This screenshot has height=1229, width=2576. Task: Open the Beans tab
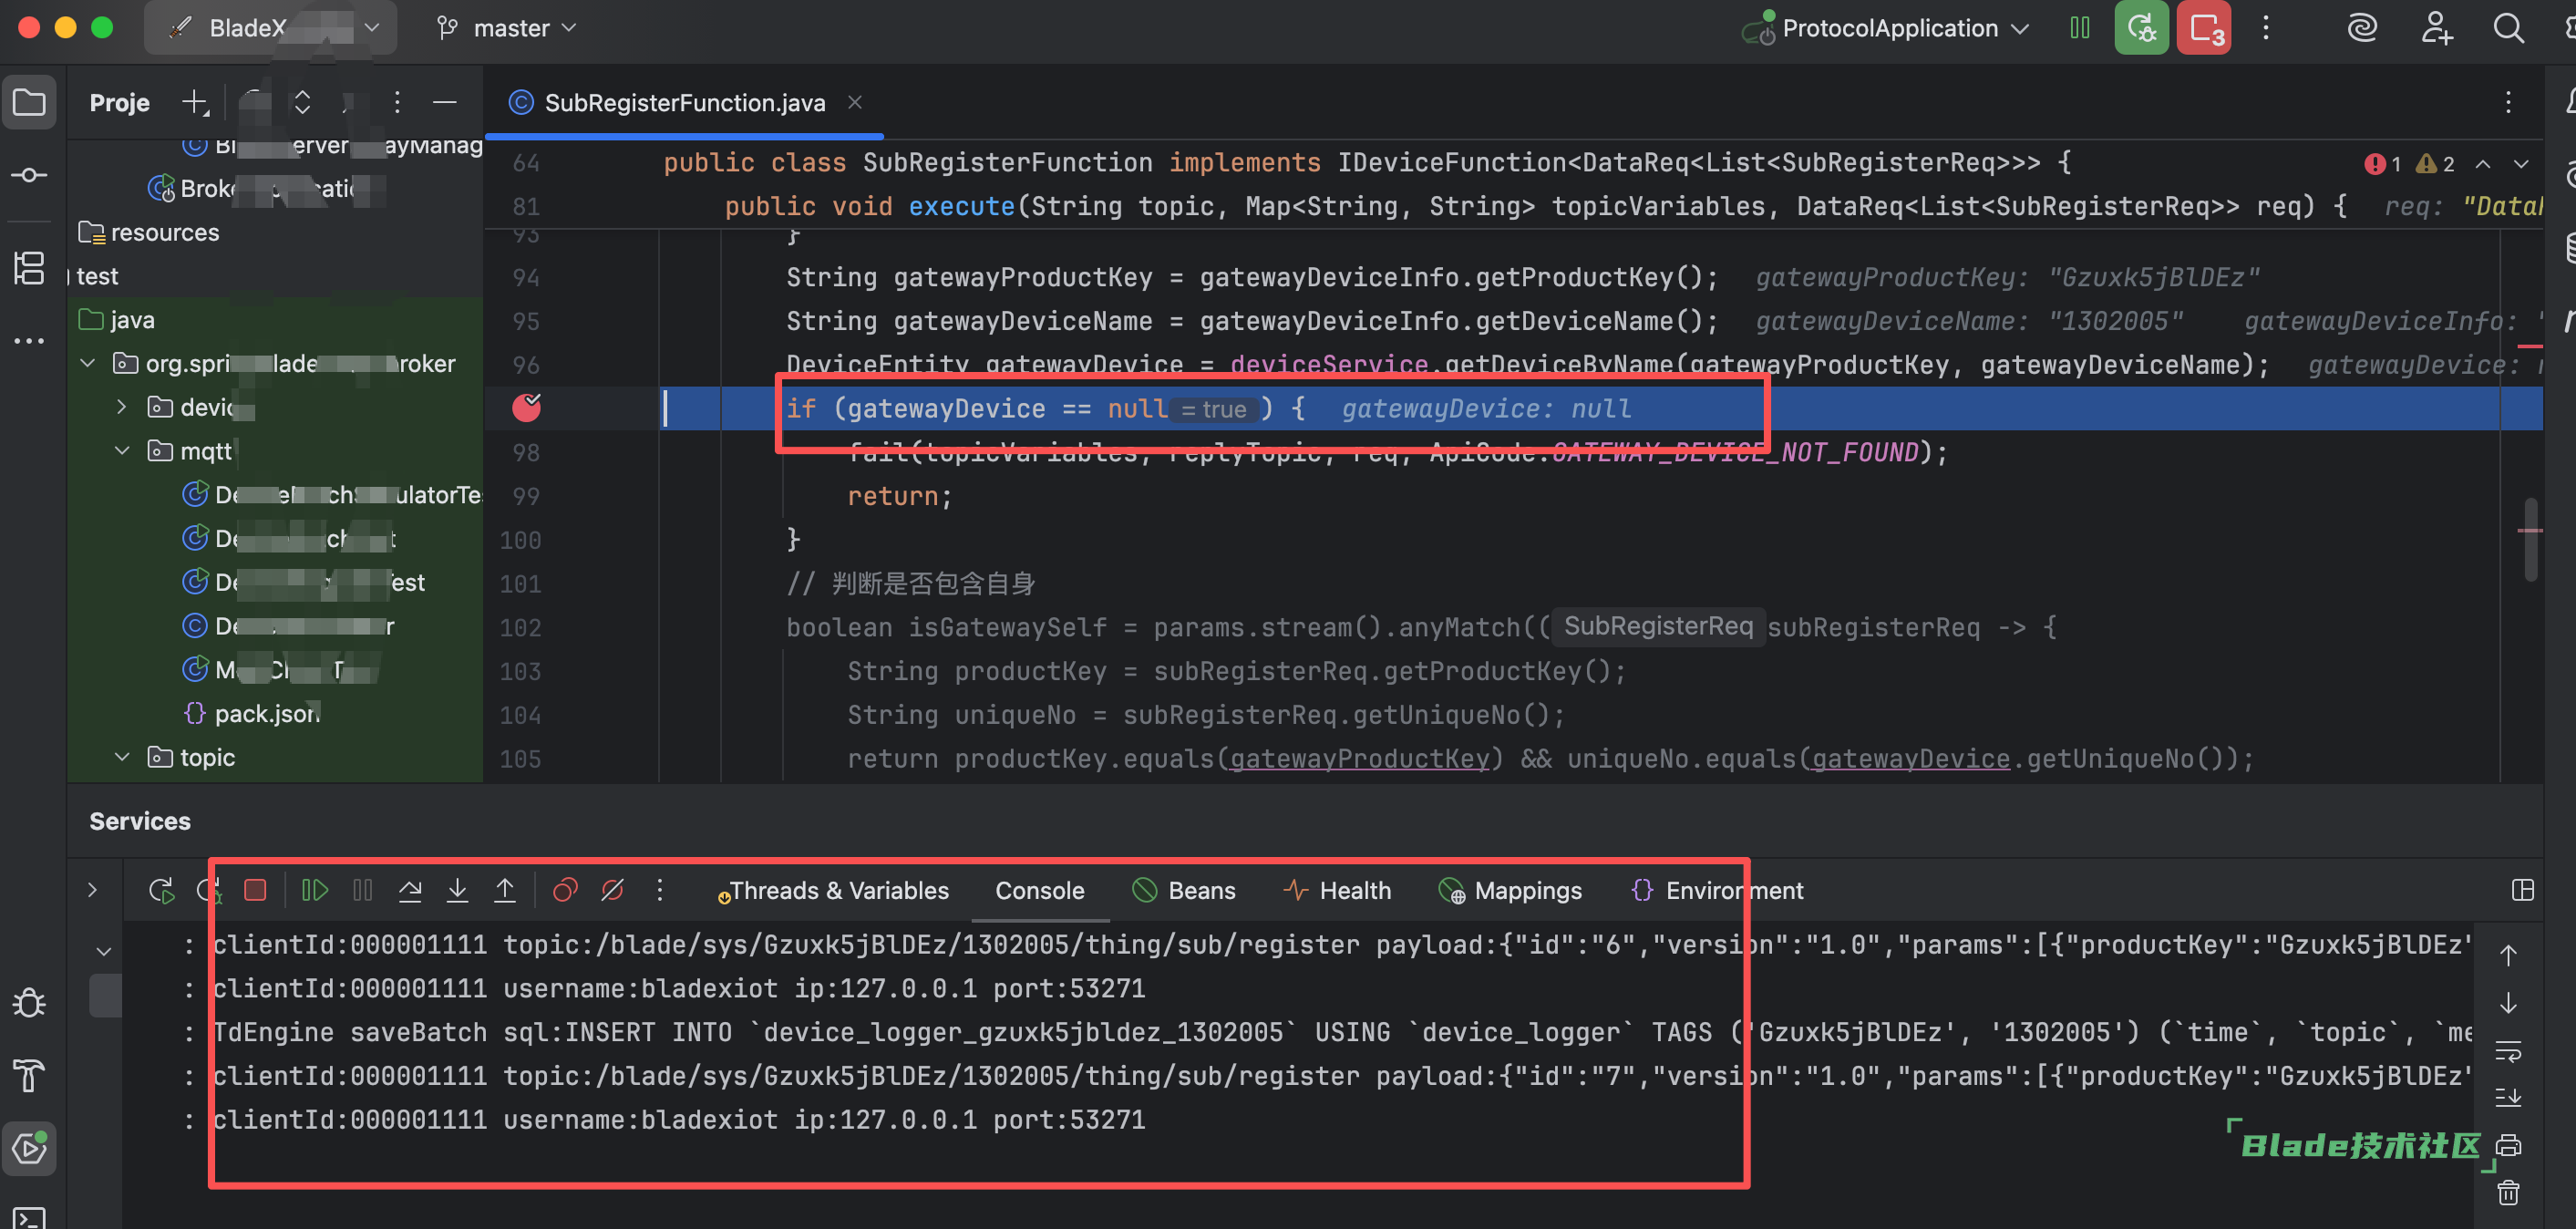[1184, 890]
